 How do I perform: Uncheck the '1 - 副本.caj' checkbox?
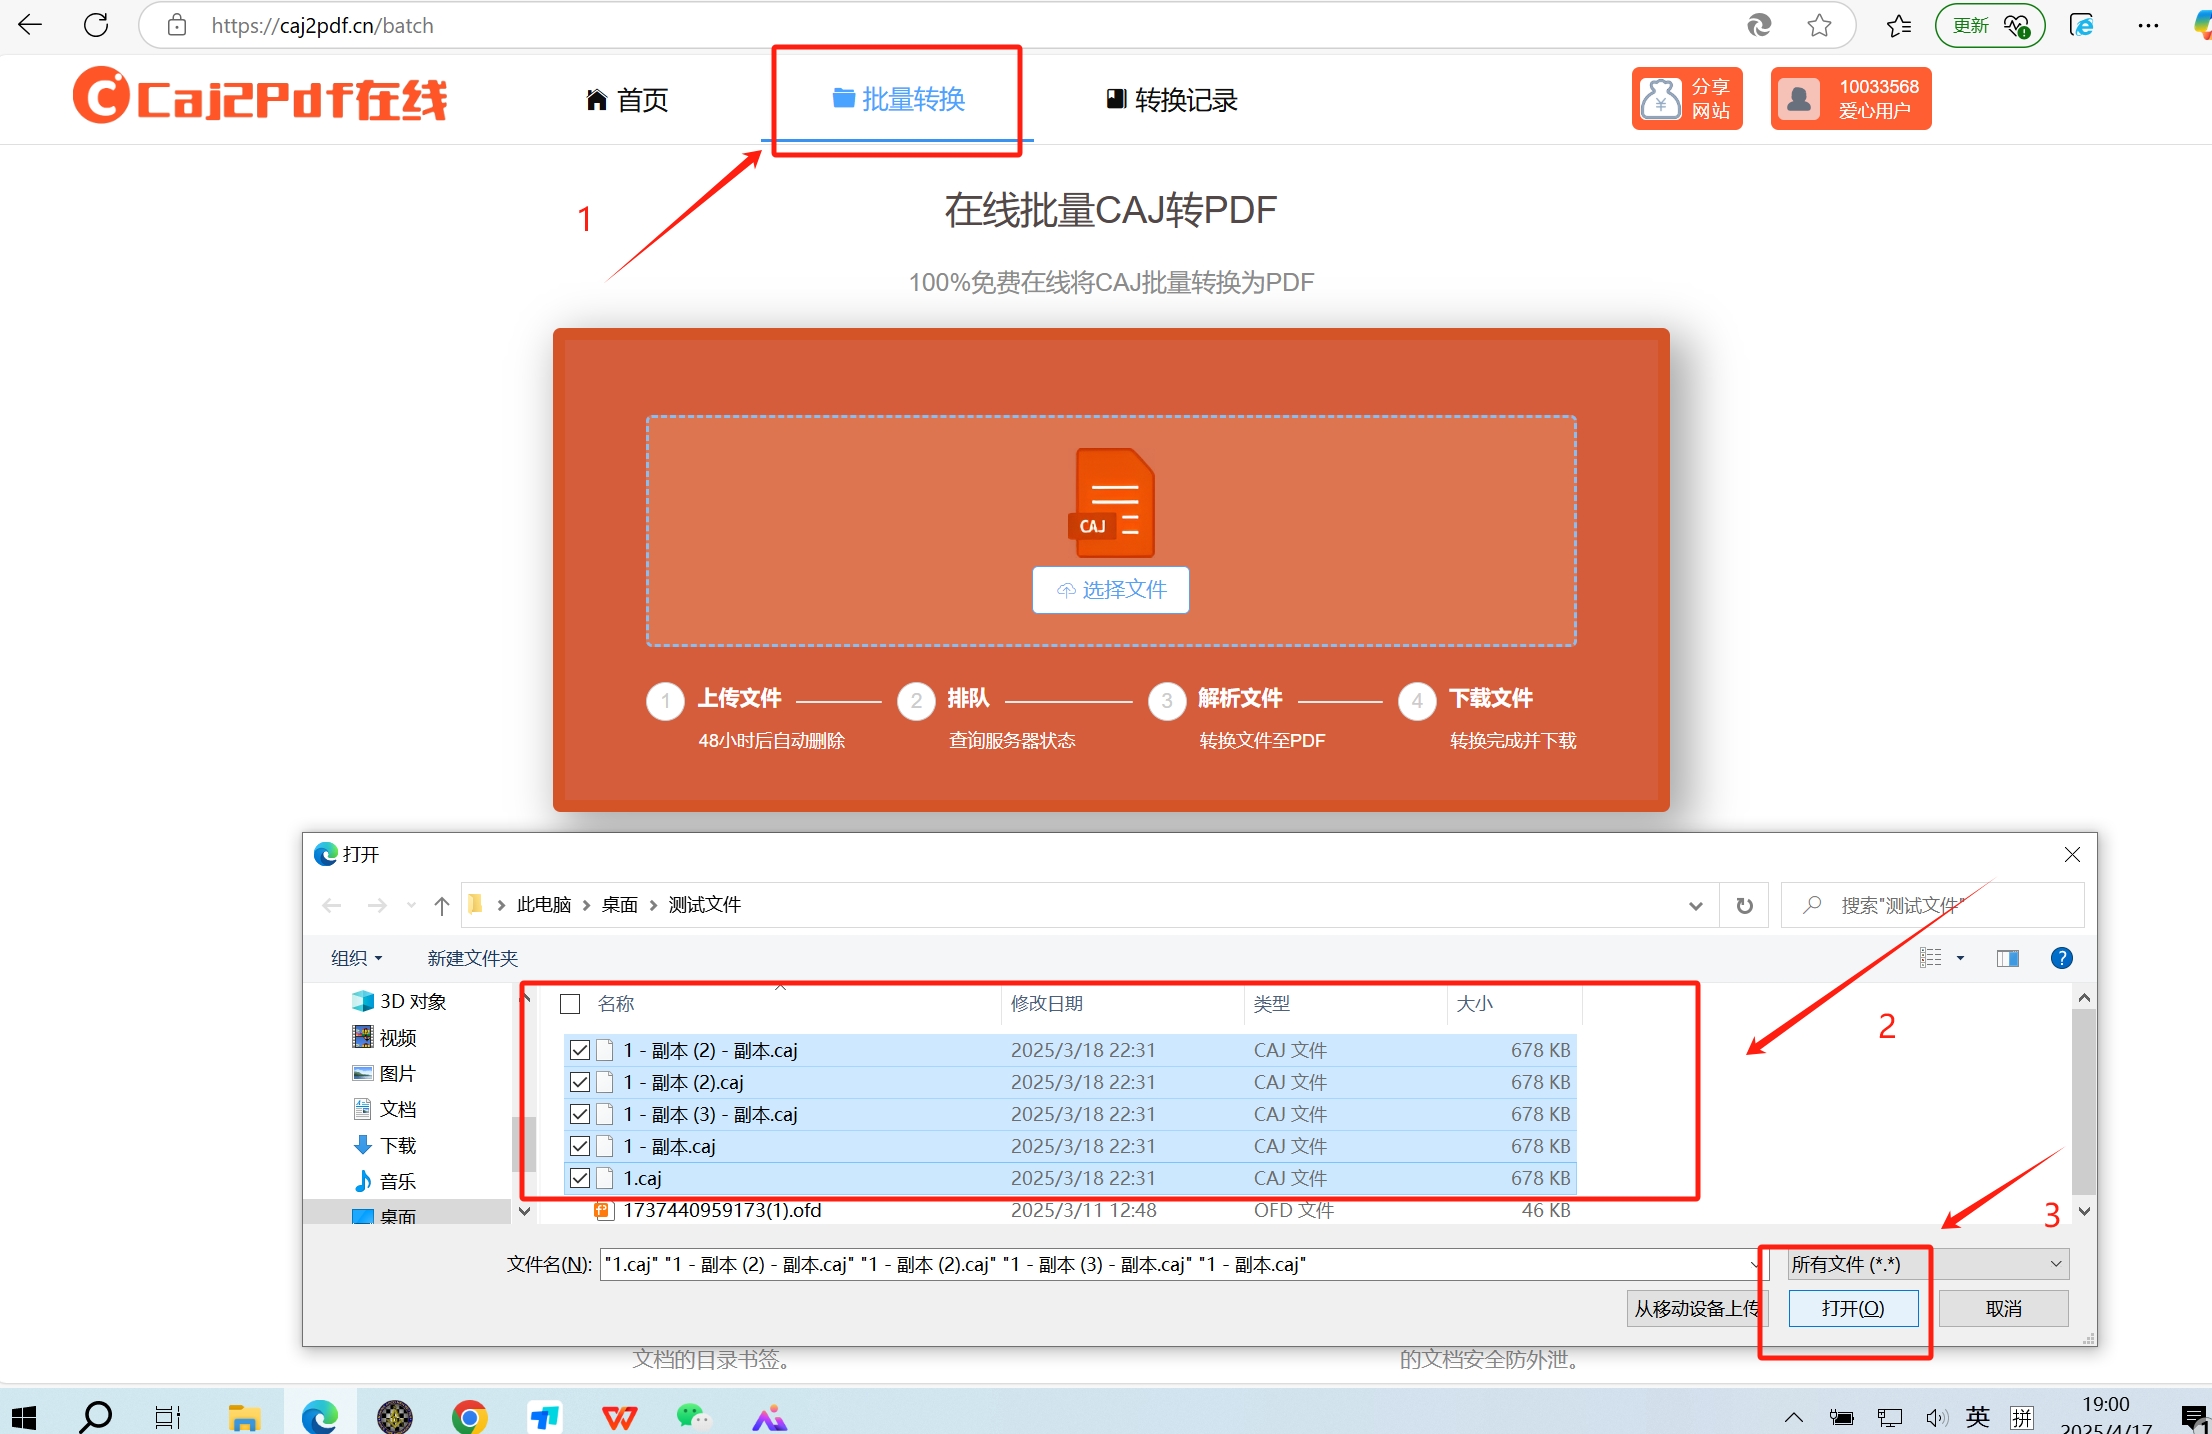(580, 1146)
